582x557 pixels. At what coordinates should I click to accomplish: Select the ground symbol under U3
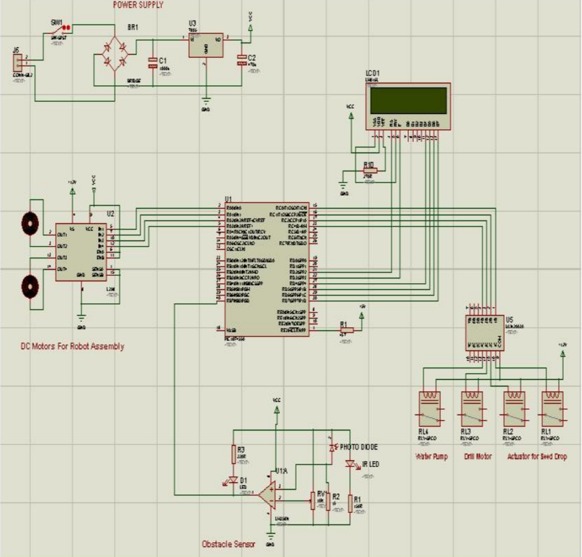coord(206,101)
